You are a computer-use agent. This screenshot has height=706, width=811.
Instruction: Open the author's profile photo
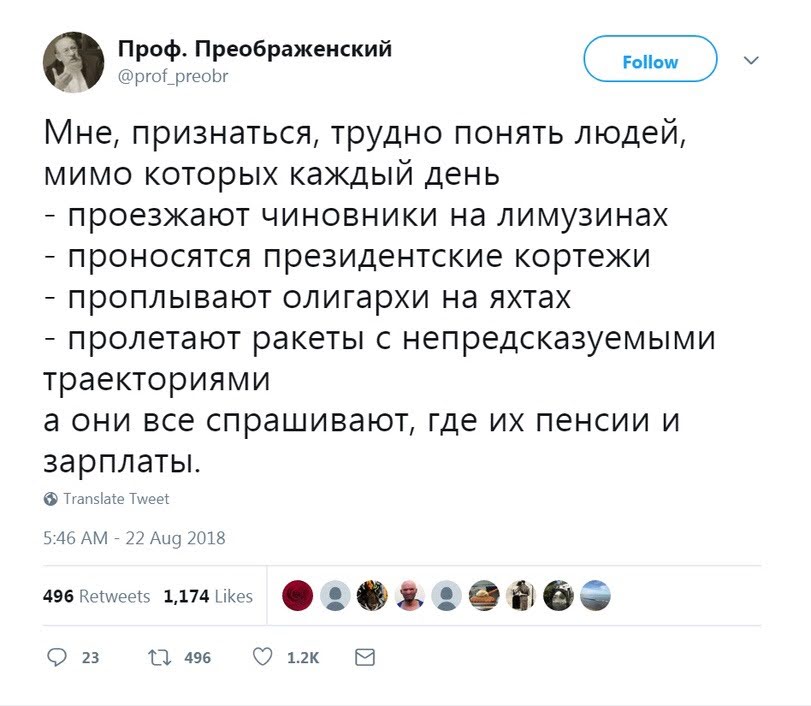point(73,61)
